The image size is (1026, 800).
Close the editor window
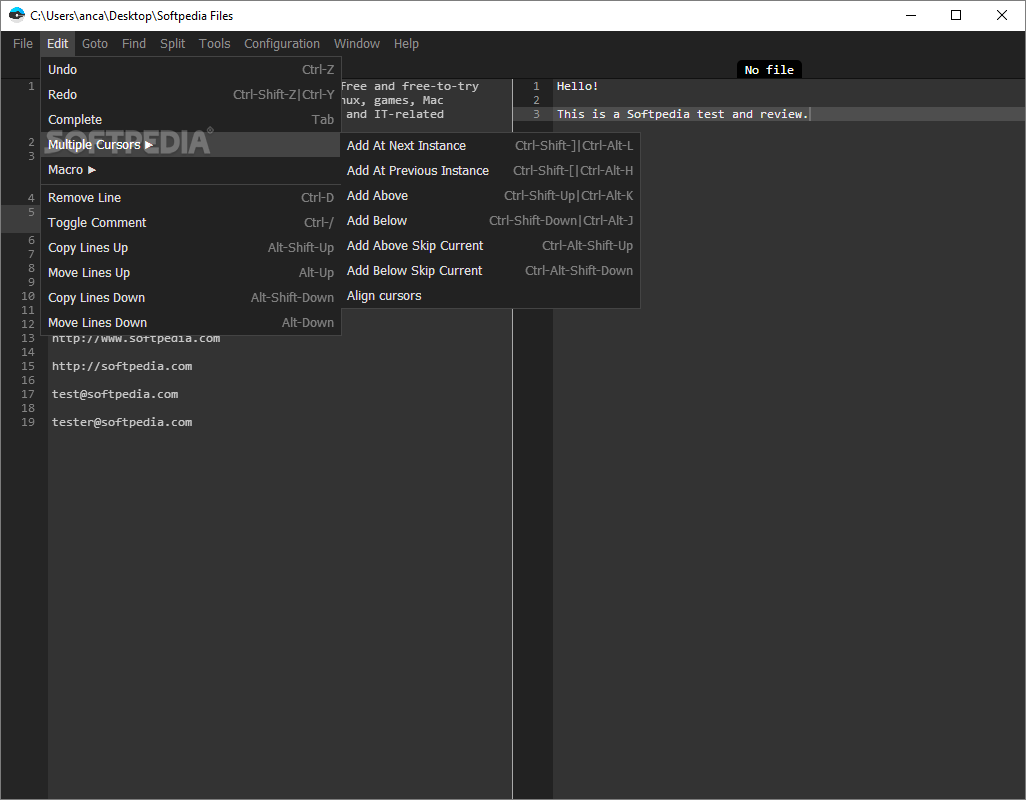click(1002, 15)
